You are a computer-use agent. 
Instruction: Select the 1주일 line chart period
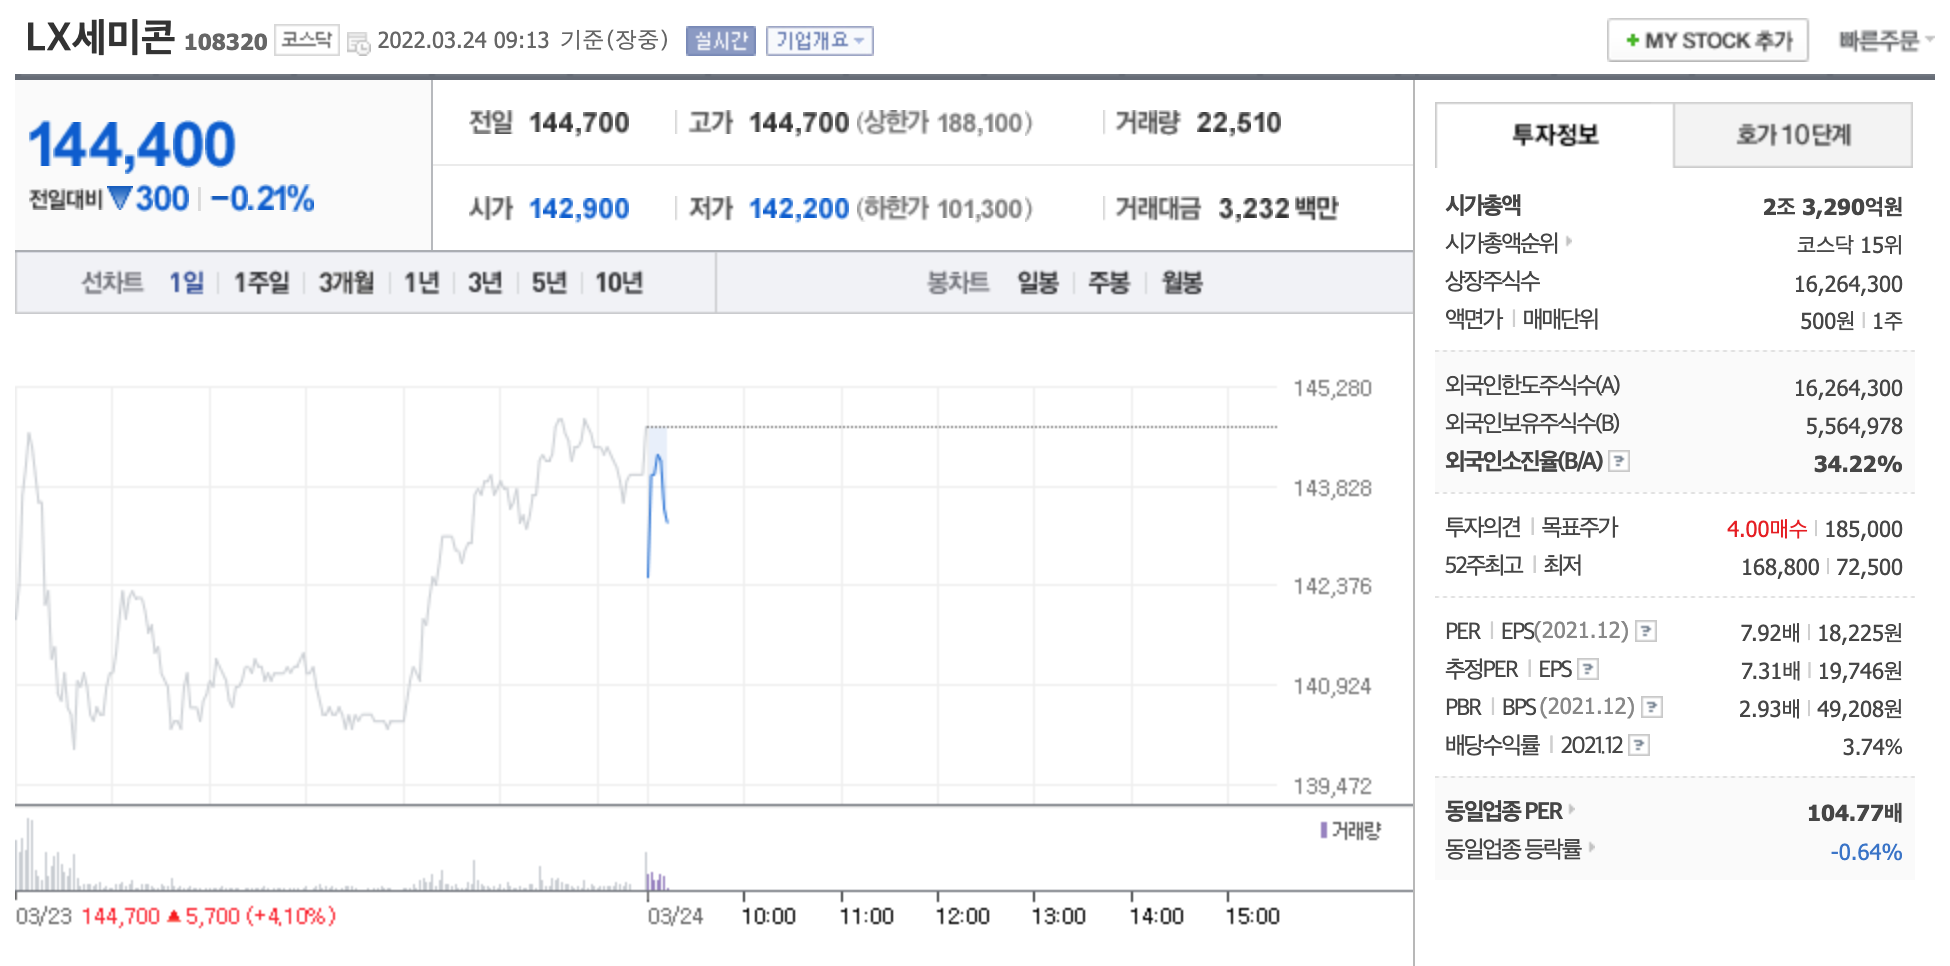point(261,283)
